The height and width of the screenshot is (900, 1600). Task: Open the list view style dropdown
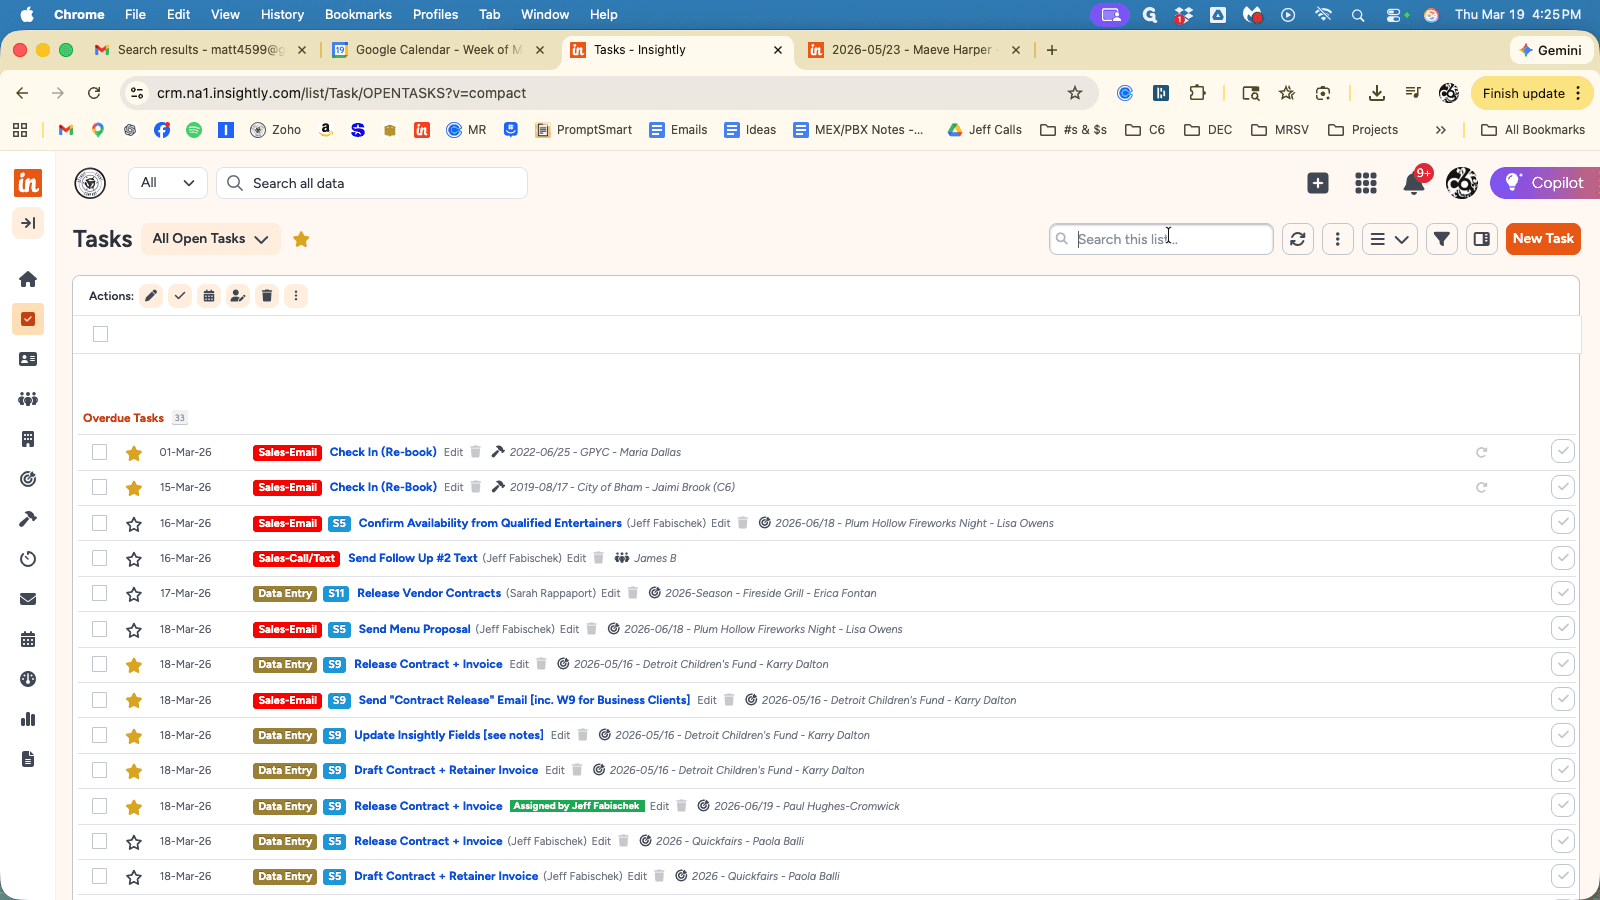point(1389,239)
